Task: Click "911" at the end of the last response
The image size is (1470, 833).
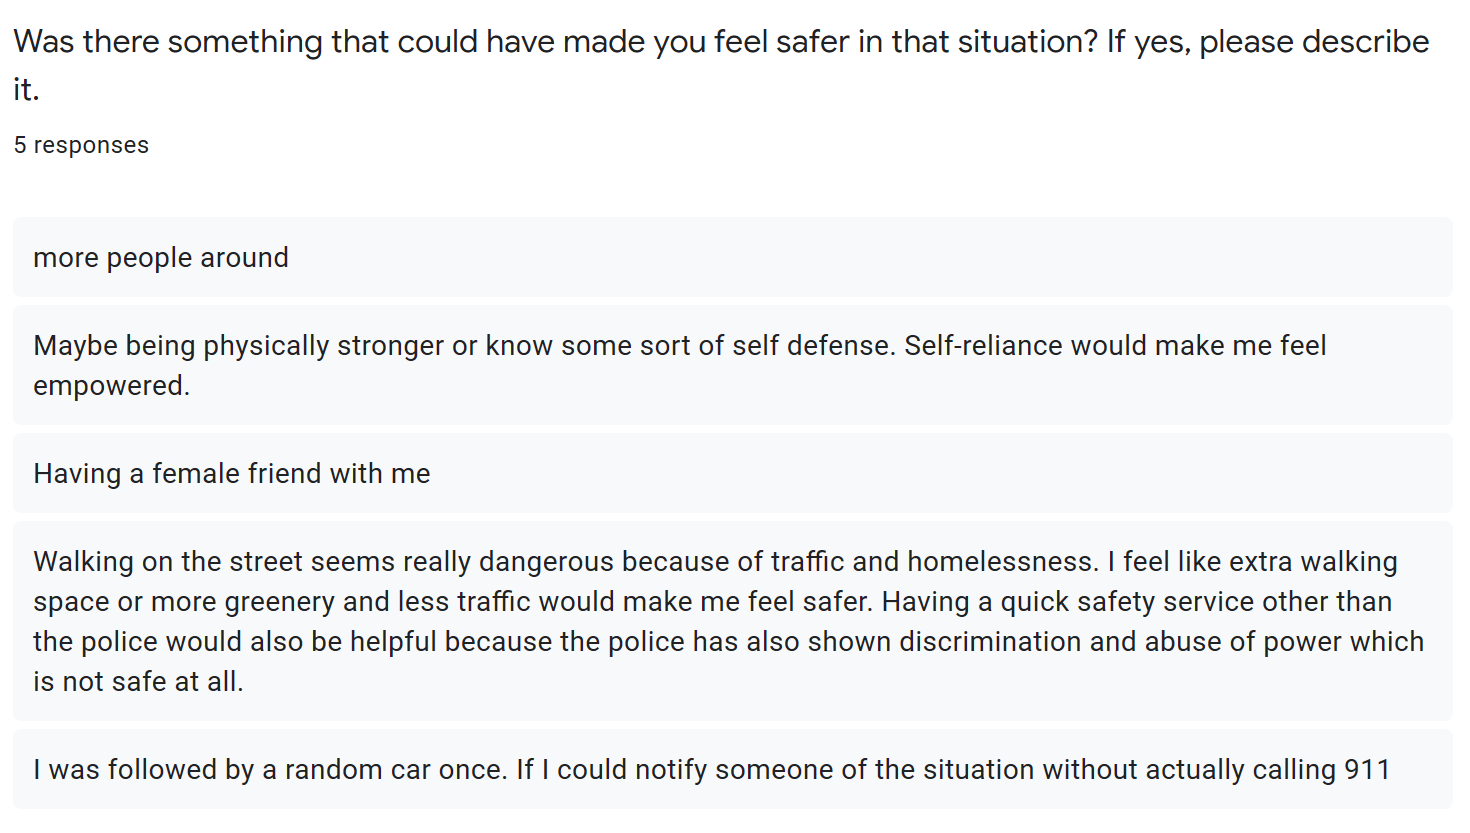Action: tap(1367, 770)
